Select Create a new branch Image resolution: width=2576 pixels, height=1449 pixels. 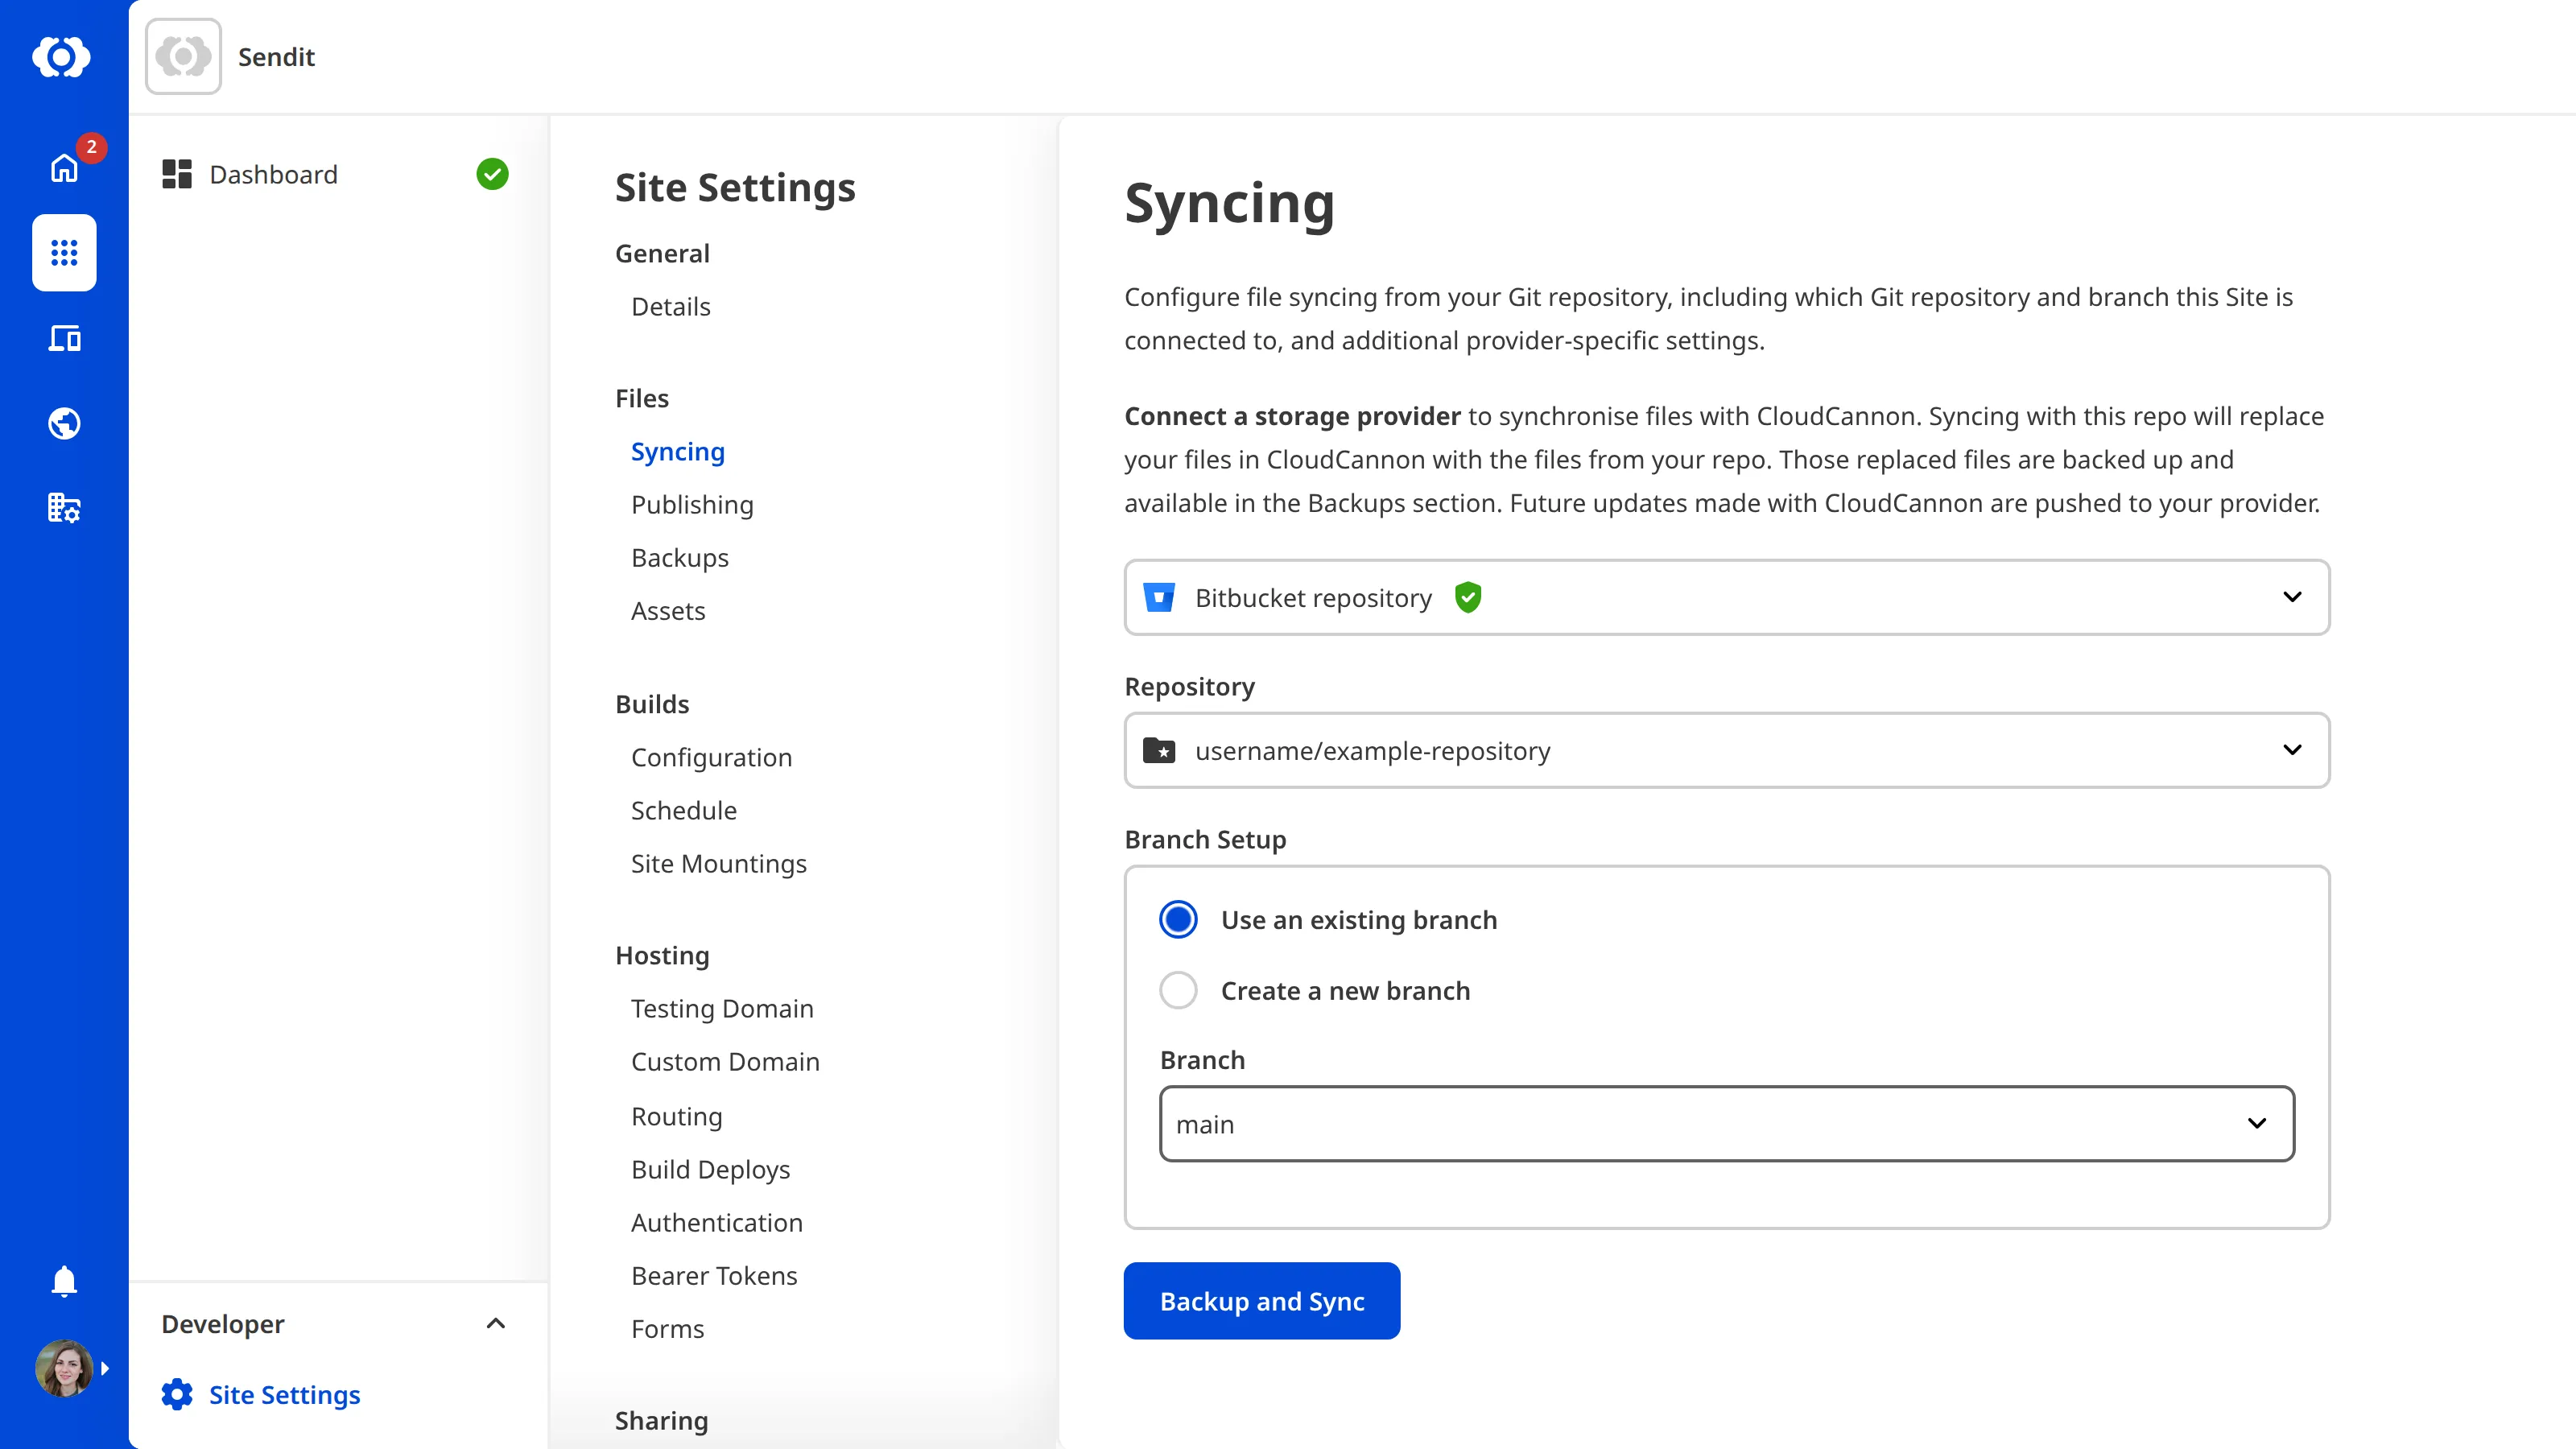tap(1178, 990)
